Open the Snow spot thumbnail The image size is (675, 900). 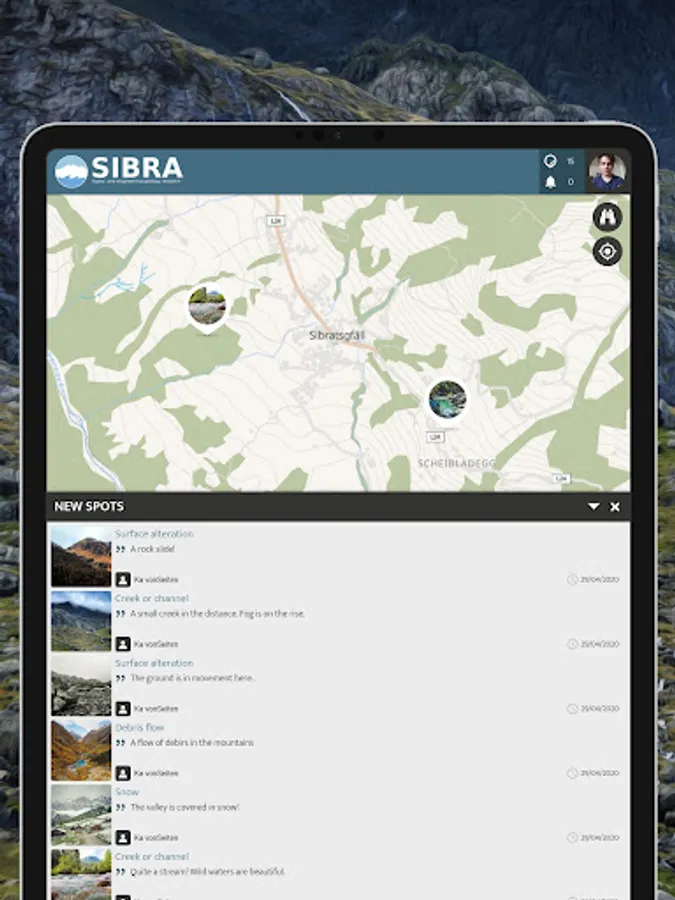click(81, 814)
